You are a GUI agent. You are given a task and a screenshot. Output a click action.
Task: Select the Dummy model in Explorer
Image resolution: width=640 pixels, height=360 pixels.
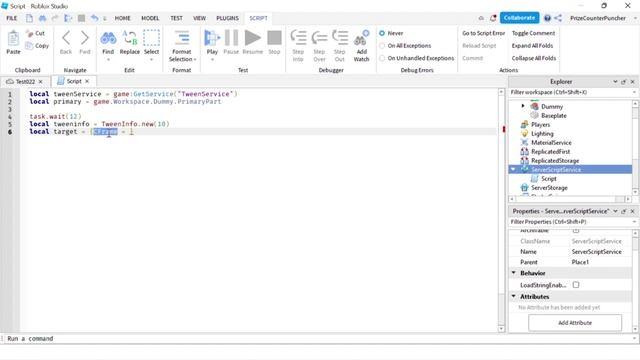point(552,107)
